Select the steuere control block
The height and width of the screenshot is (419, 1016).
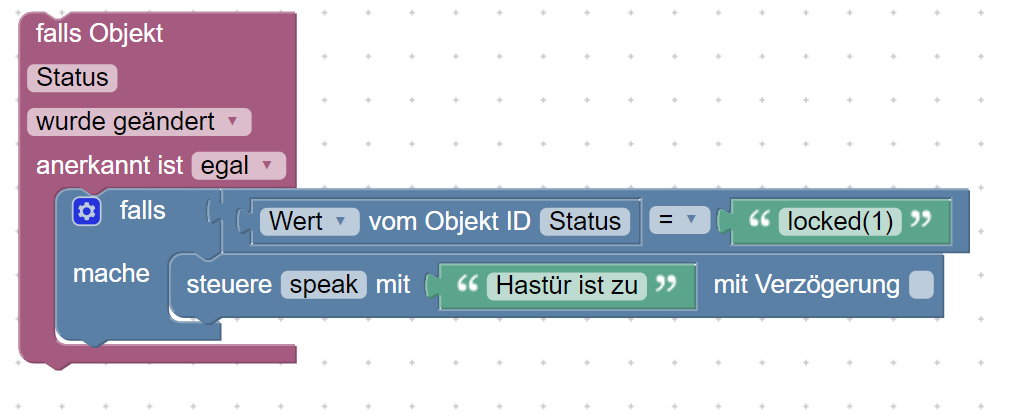tap(228, 285)
